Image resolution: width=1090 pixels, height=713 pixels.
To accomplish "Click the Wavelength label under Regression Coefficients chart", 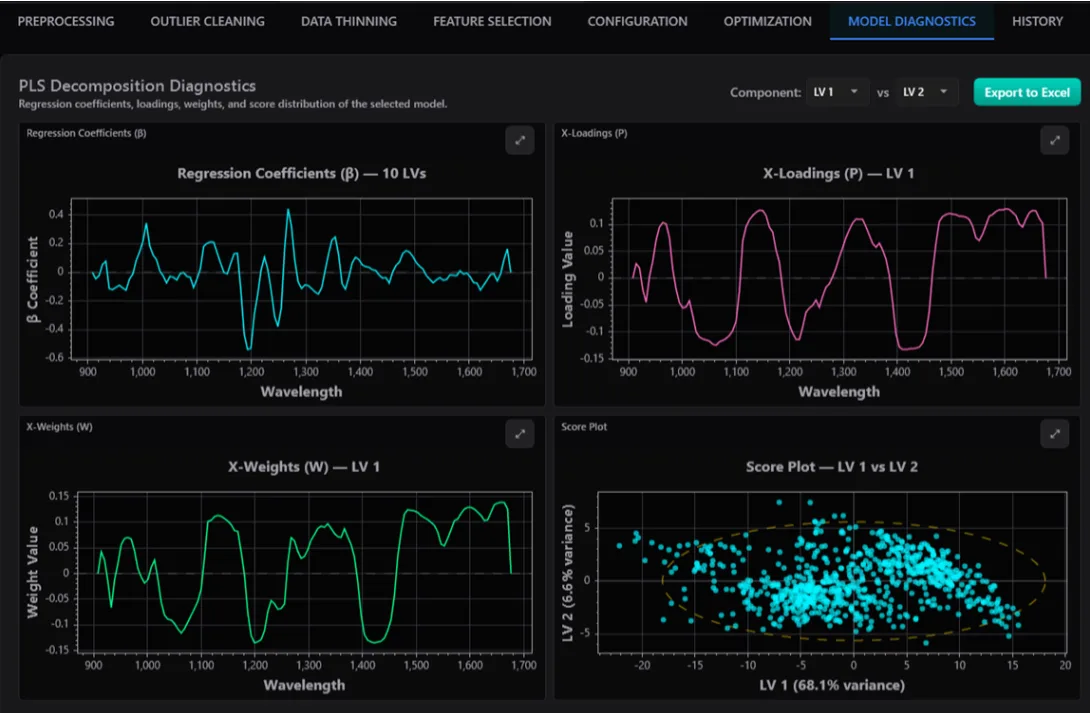I will (x=301, y=392).
